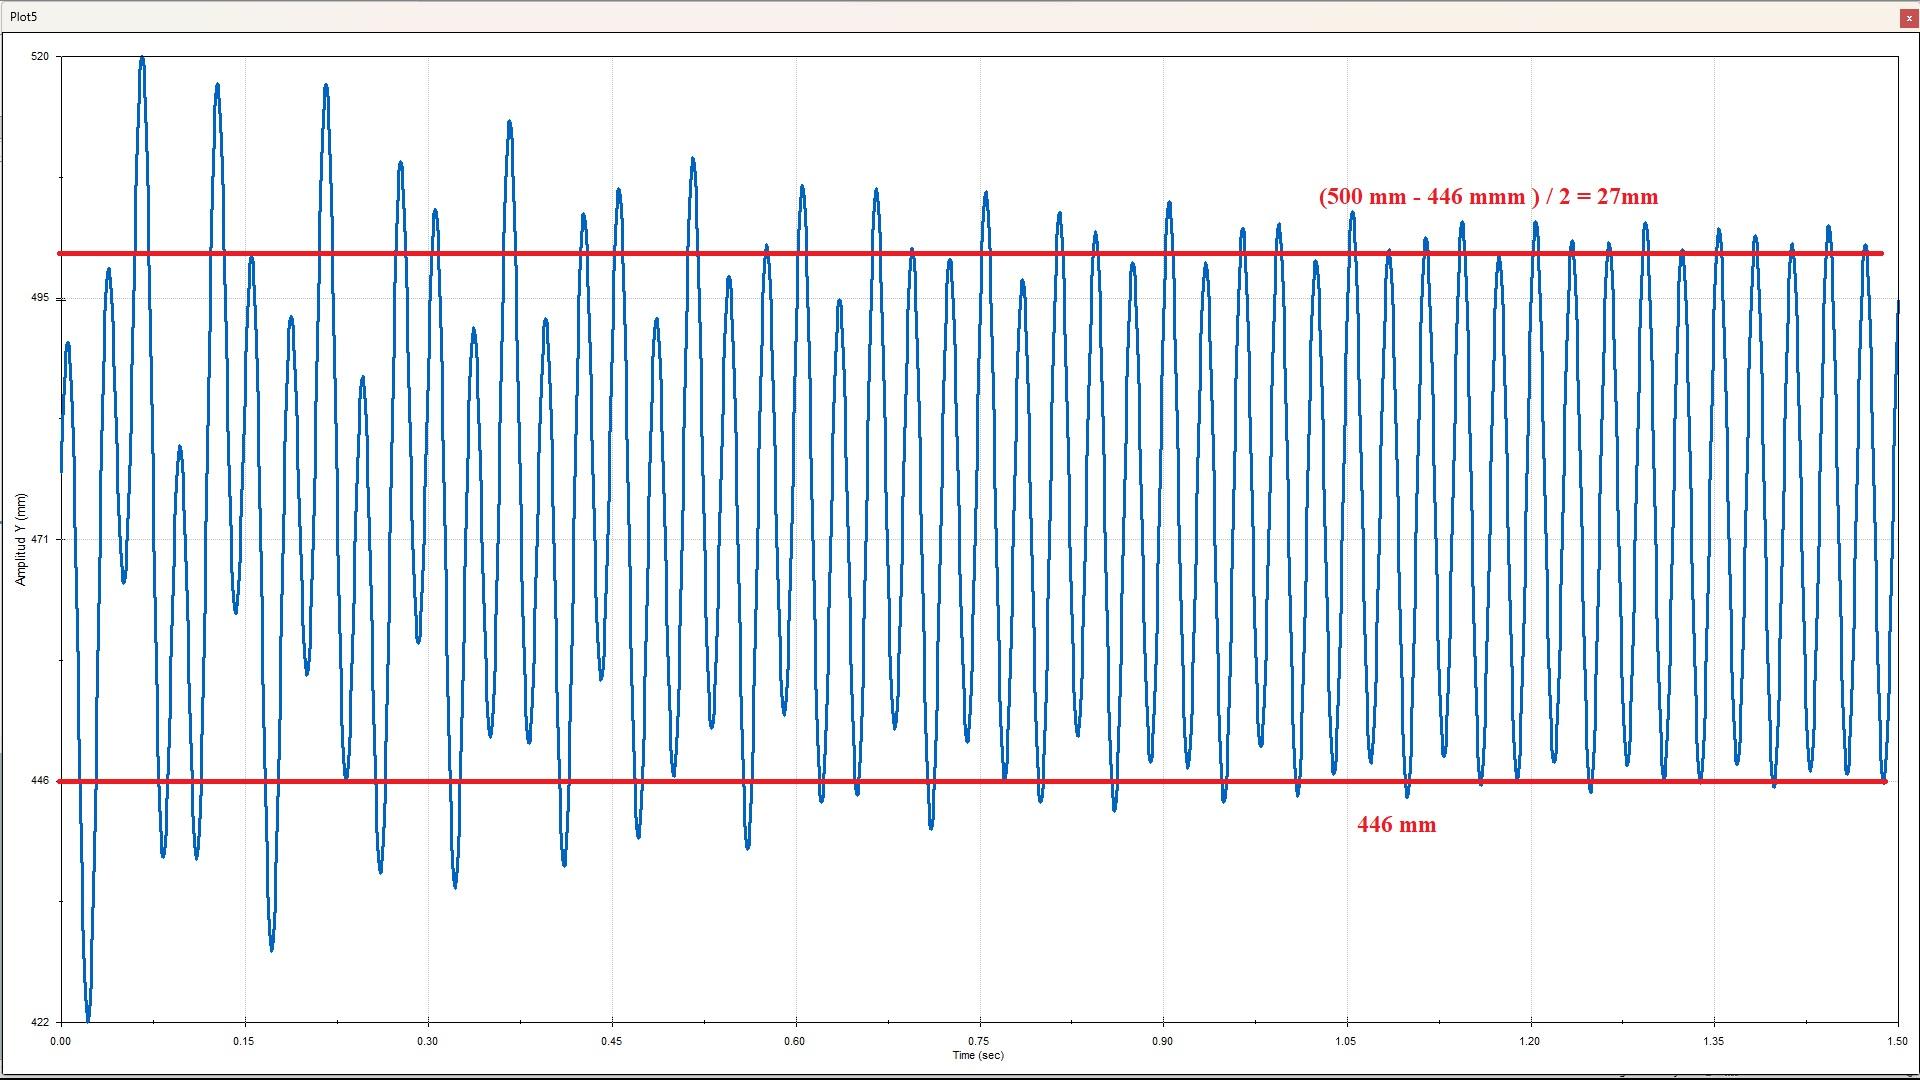Click the 0.00 time axis label
The width and height of the screenshot is (1920, 1080).
[61, 1041]
